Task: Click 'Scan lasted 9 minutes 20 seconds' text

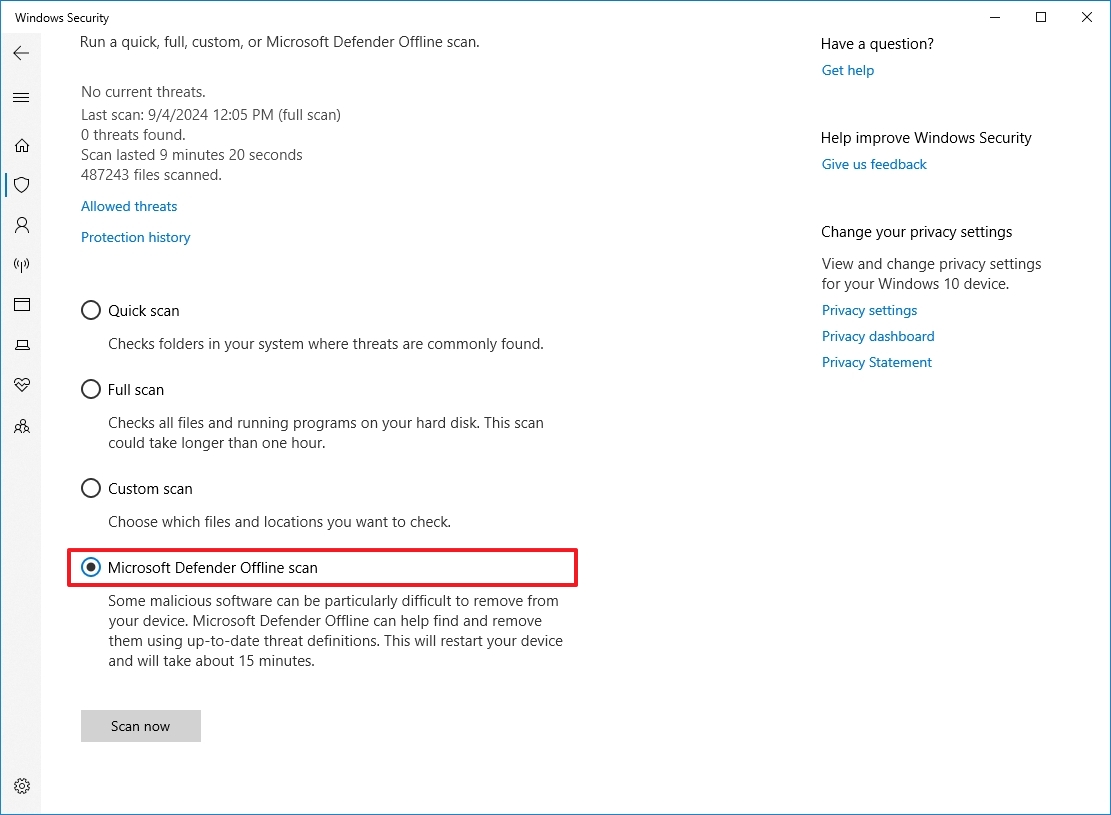Action: click(x=191, y=155)
